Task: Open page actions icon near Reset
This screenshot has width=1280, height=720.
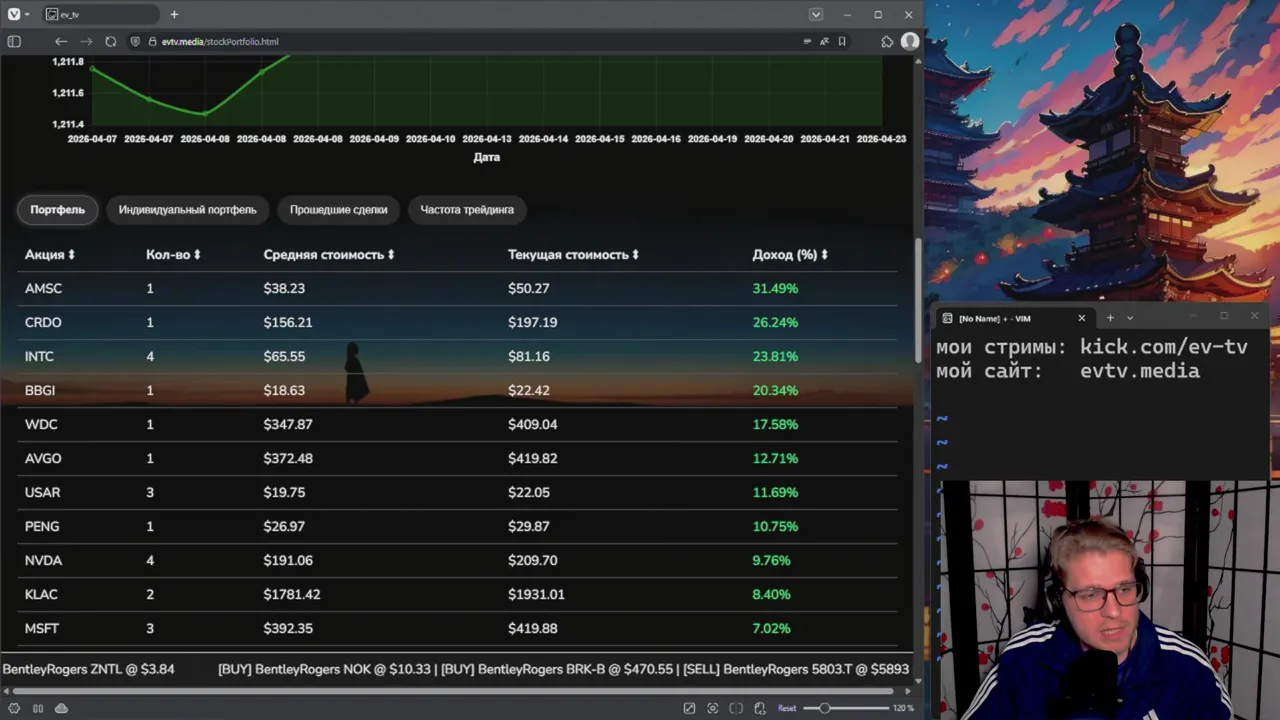Action: point(760,708)
